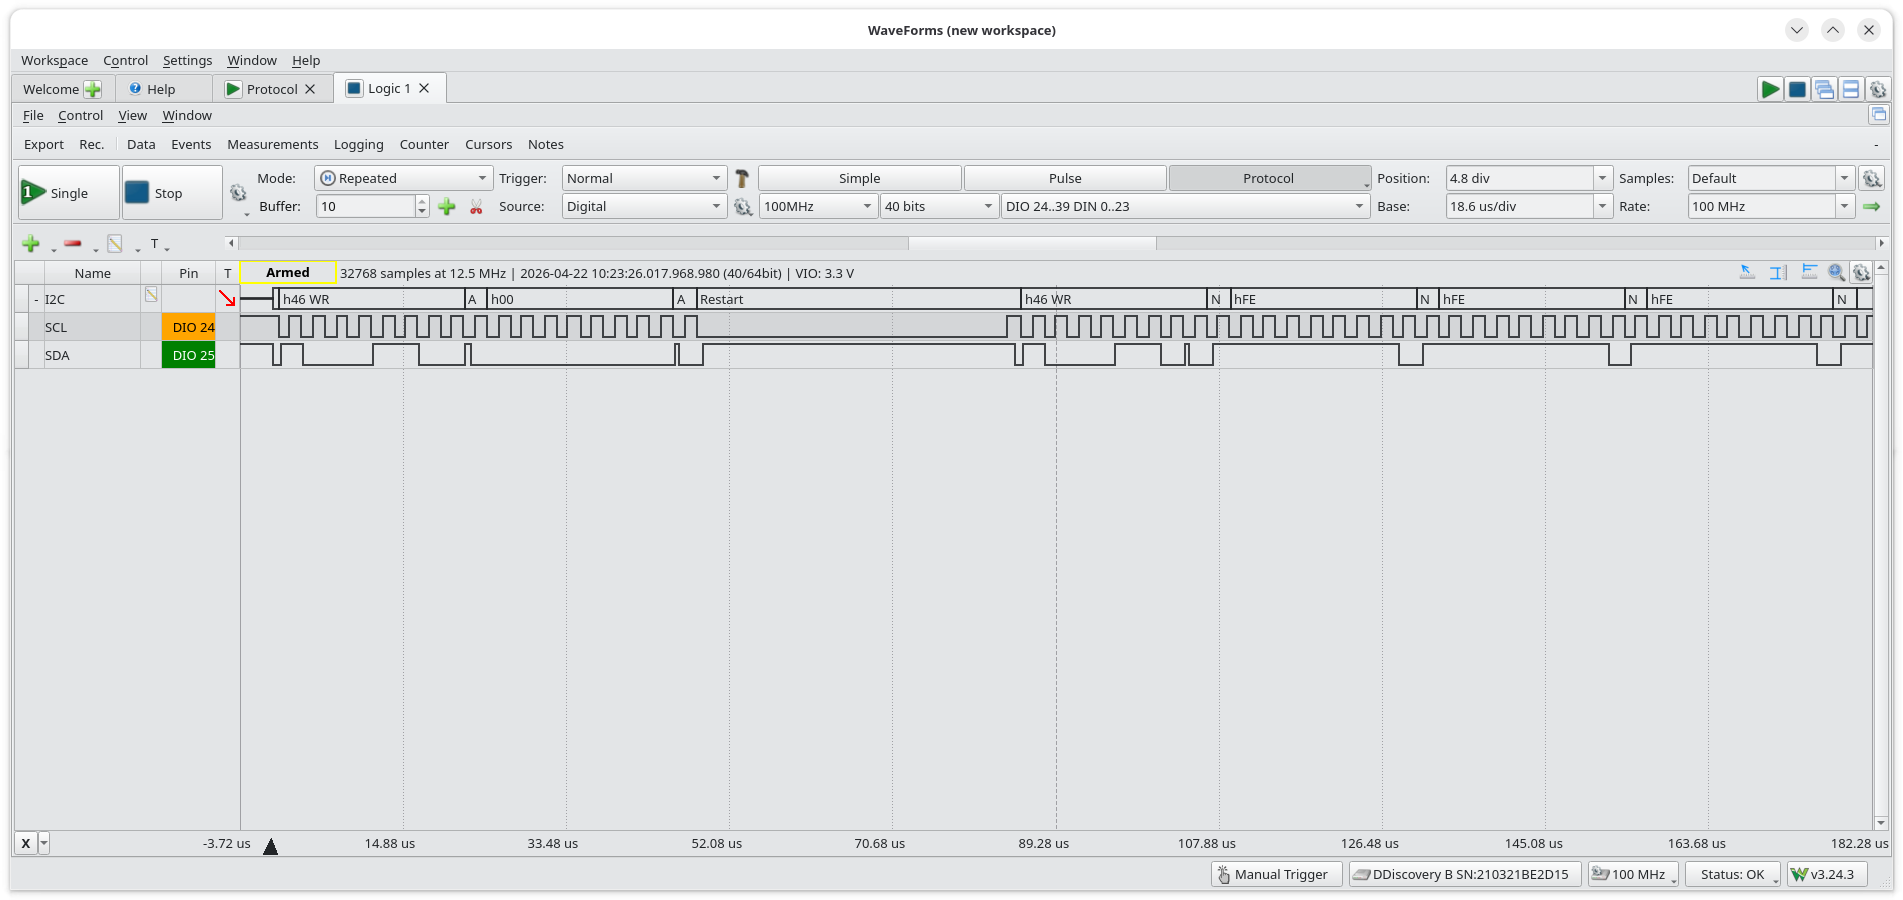Screen dimensions: 1903x900
Task: Click the red scissors remove buffer icon
Action: pyautogui.click(x=476, y=207)
